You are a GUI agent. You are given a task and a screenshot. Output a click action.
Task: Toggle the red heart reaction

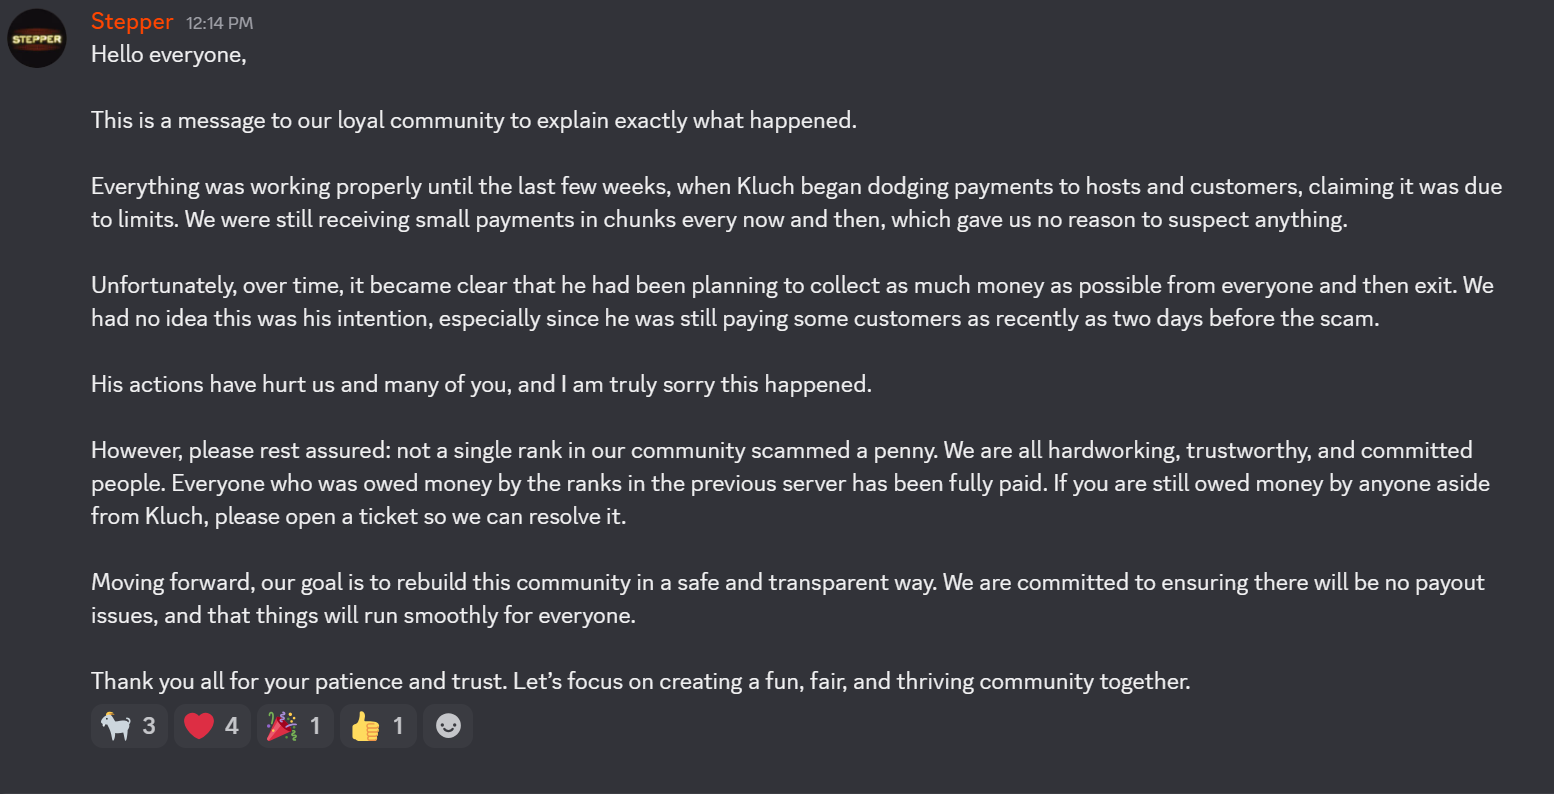212,726
